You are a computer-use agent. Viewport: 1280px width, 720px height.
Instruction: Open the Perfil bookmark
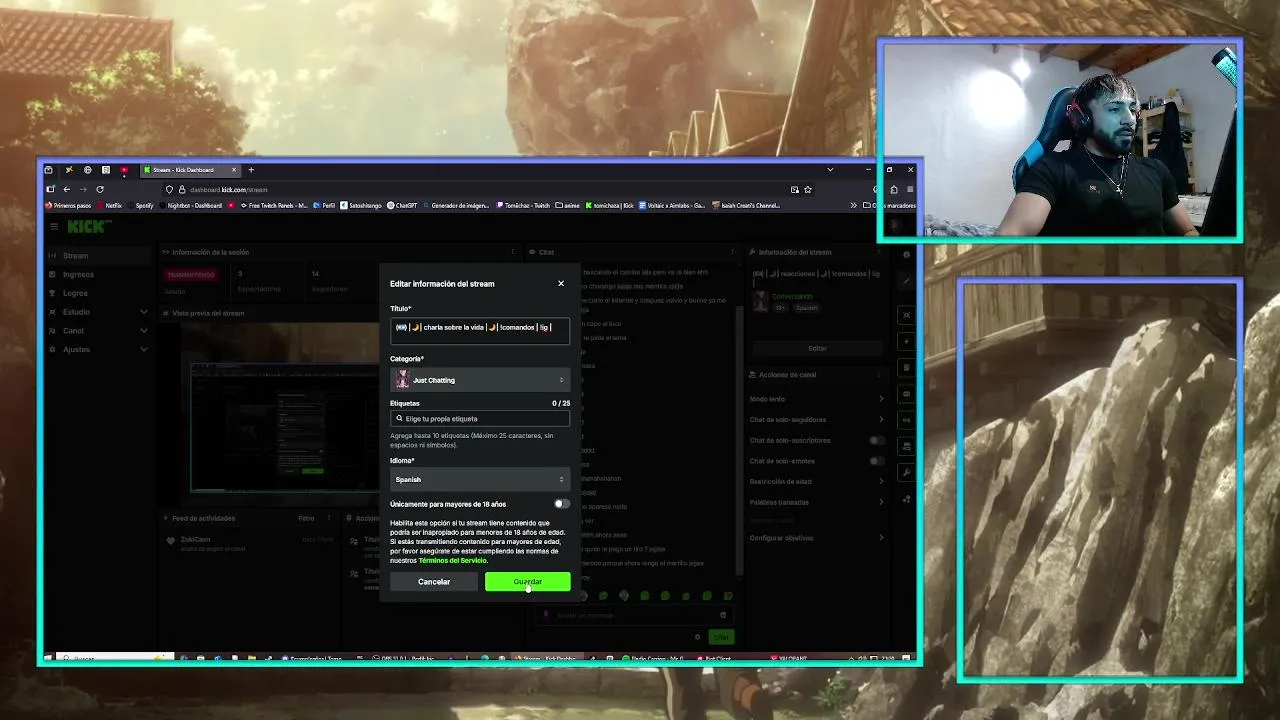coord(324,205)
